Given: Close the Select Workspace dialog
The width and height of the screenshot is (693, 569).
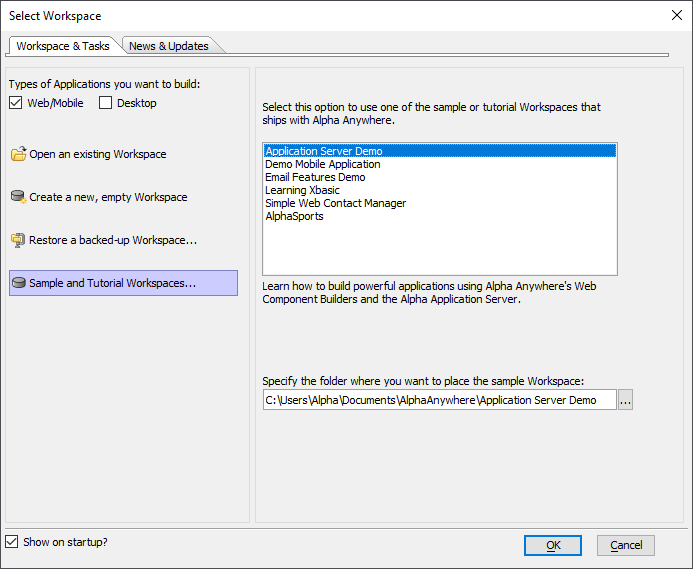Looking at the screenshot, I should click(x=677, y=15).
